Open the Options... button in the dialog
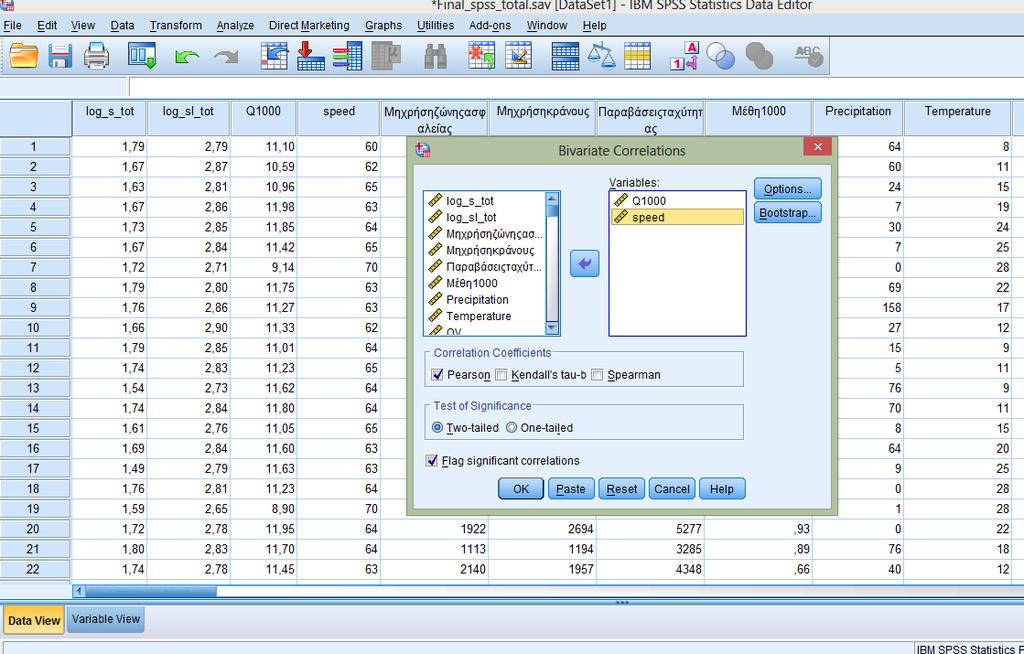Image resolution: width=1024 pixels, height=654 pixels. pos(788,189)
